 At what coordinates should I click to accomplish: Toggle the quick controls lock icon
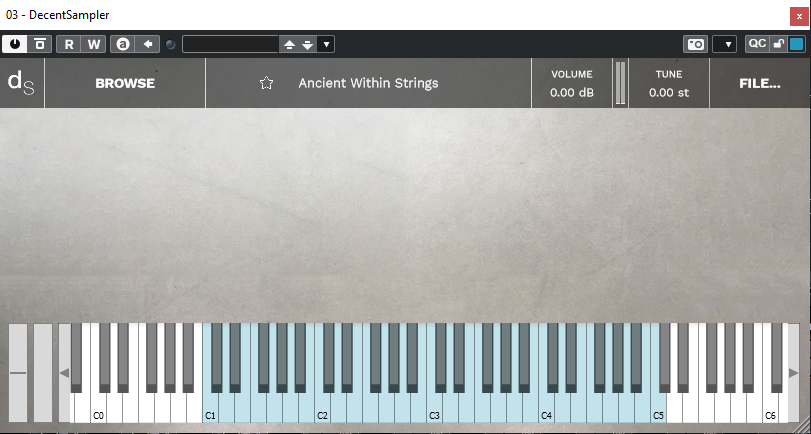pos(778,44)
